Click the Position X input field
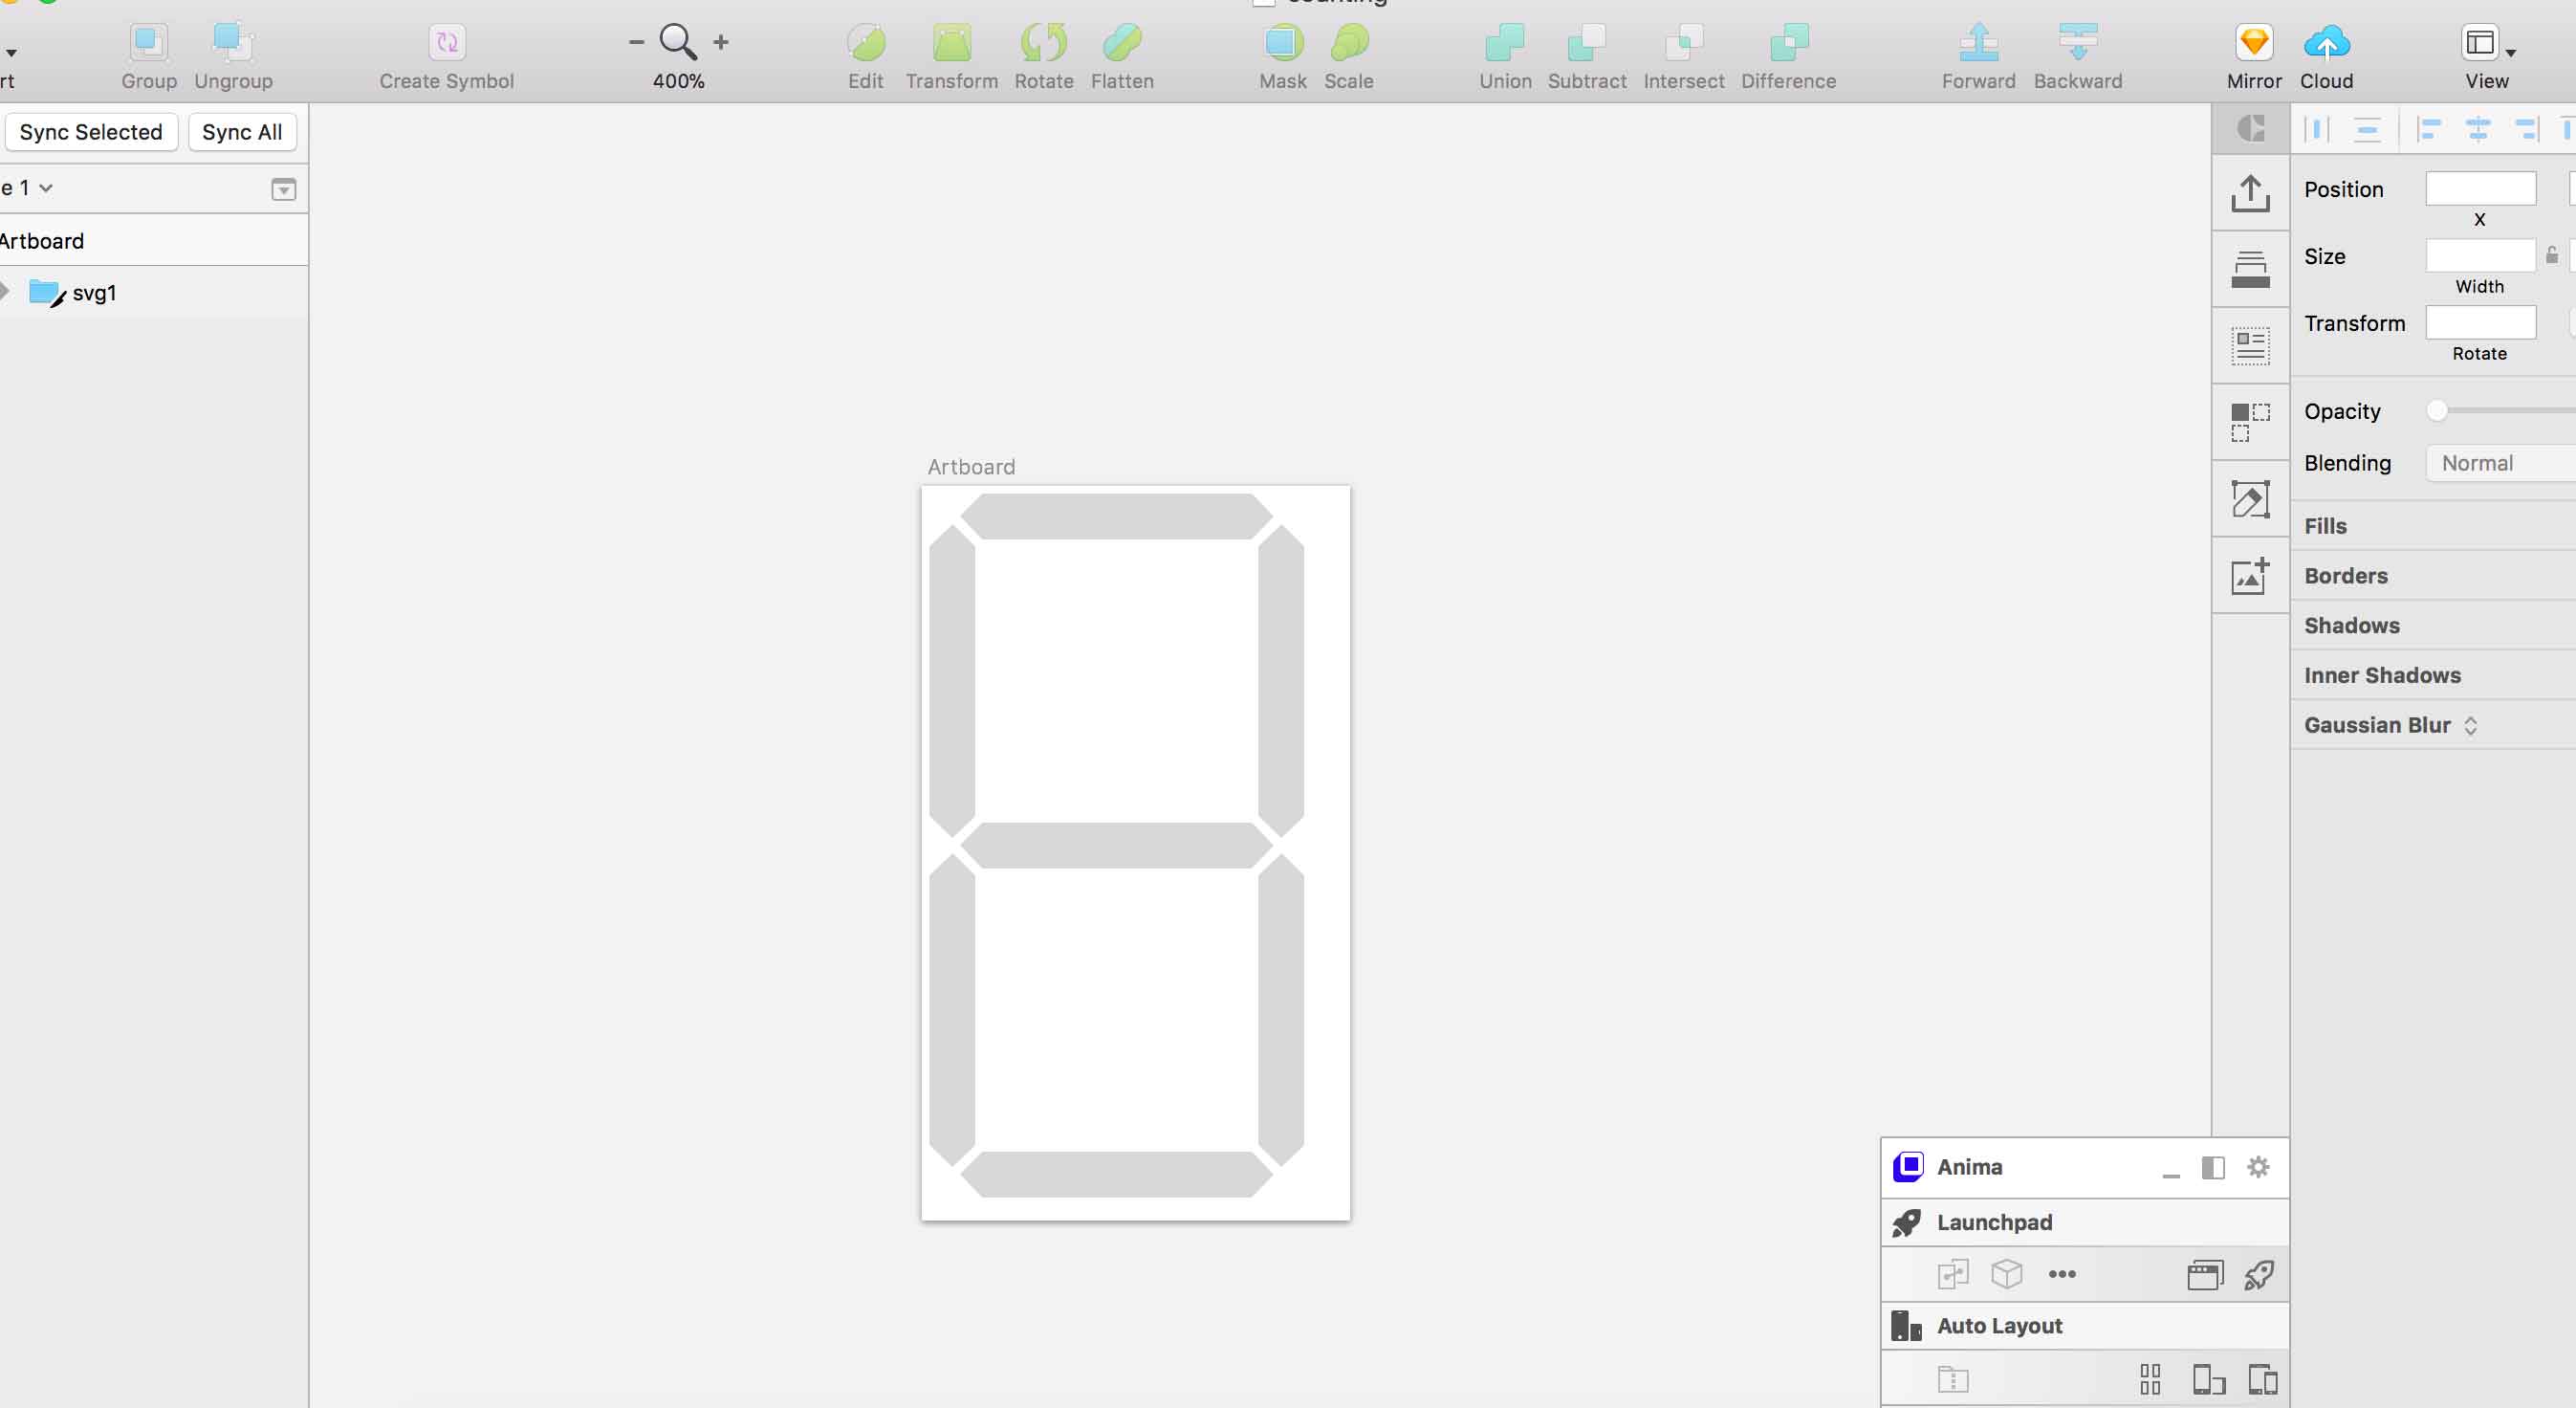Viewport: 2576px width, 1408px height. pos(2479,188)
